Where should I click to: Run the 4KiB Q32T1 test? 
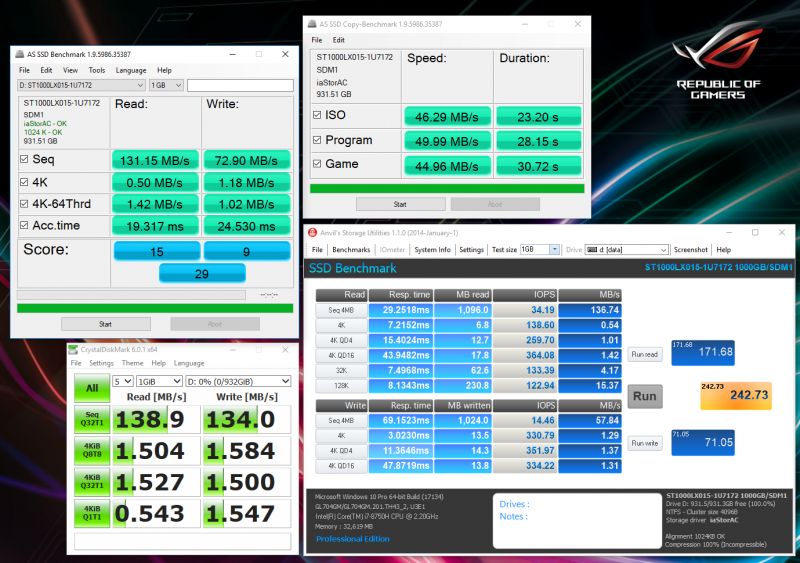pos(92,482)
